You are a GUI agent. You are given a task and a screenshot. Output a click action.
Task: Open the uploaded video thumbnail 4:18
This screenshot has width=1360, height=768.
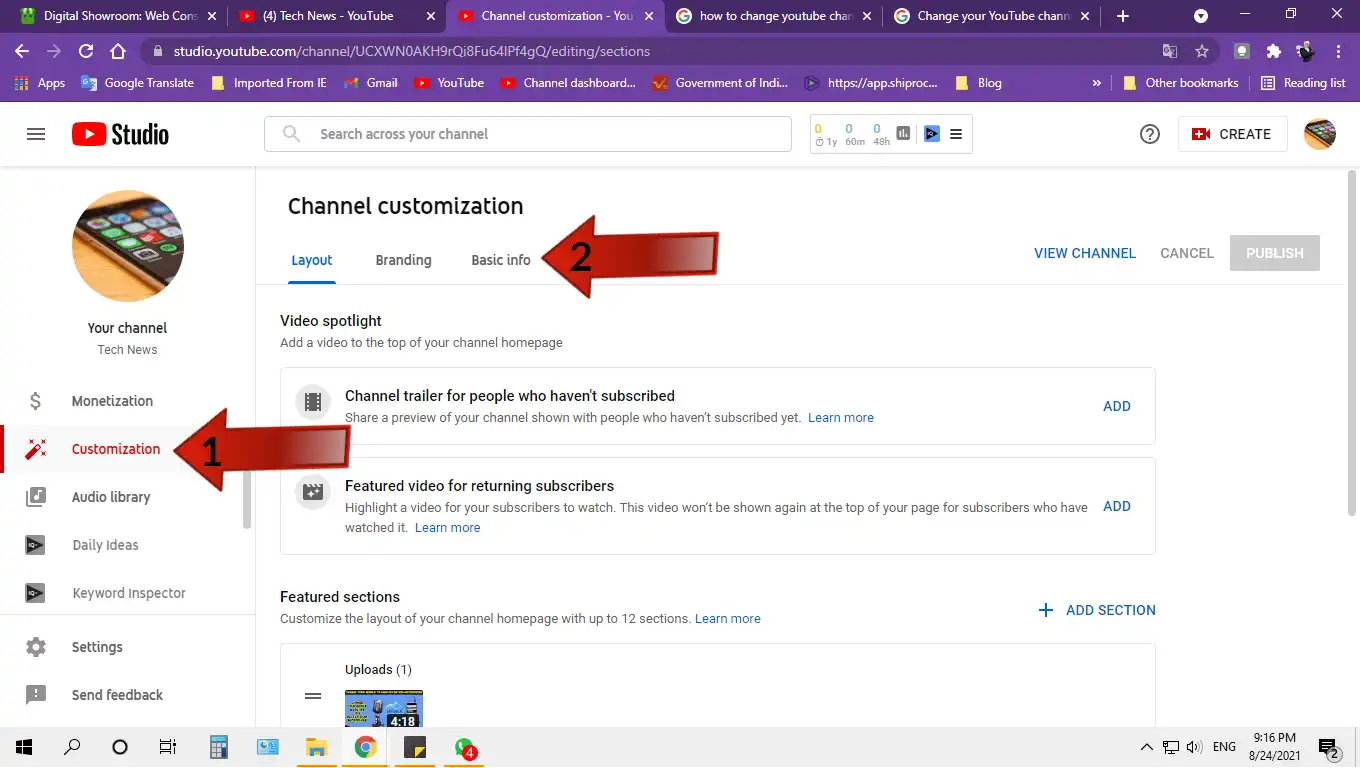point(384,708)
